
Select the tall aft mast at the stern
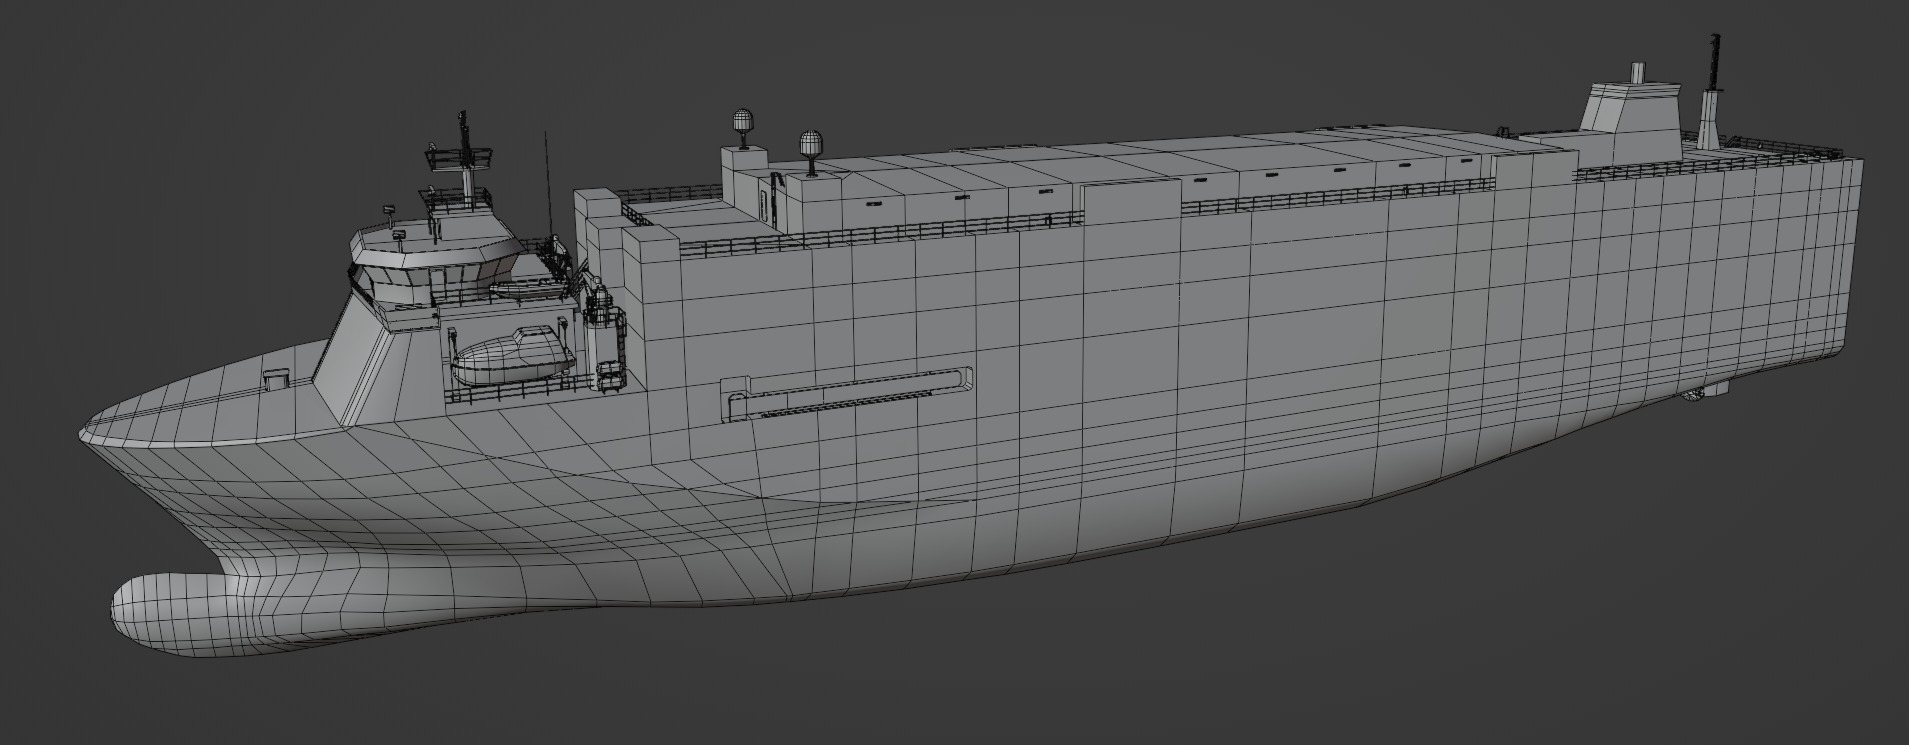pos(1711,90)
